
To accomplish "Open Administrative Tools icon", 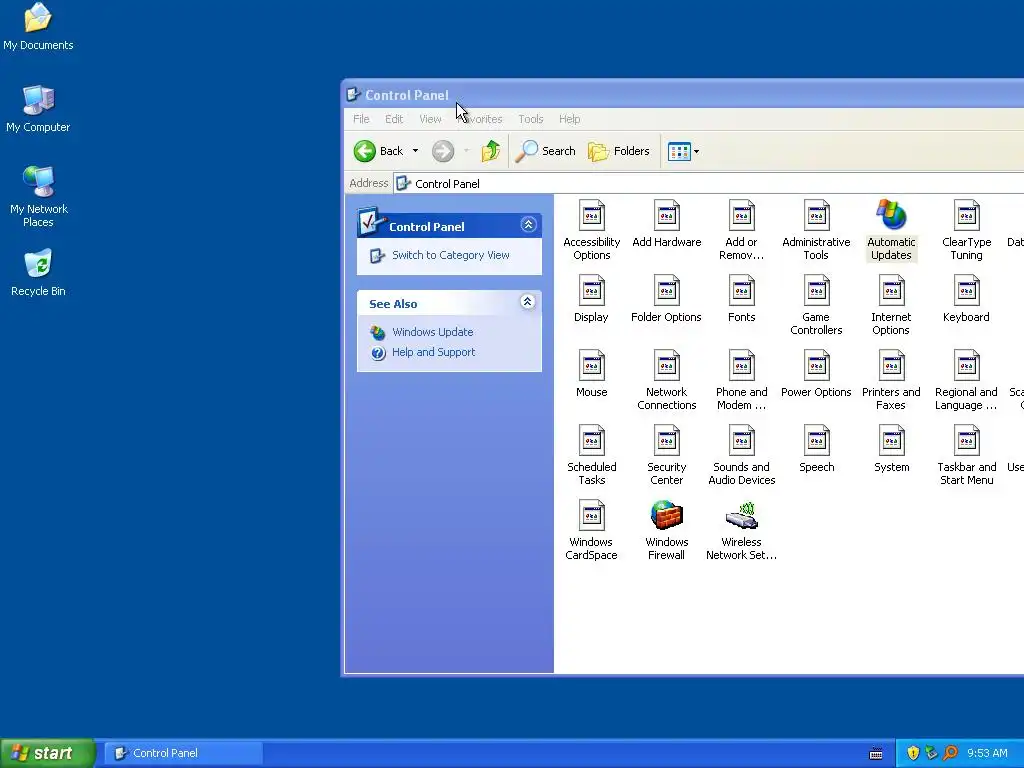I will tap(816, 230).
